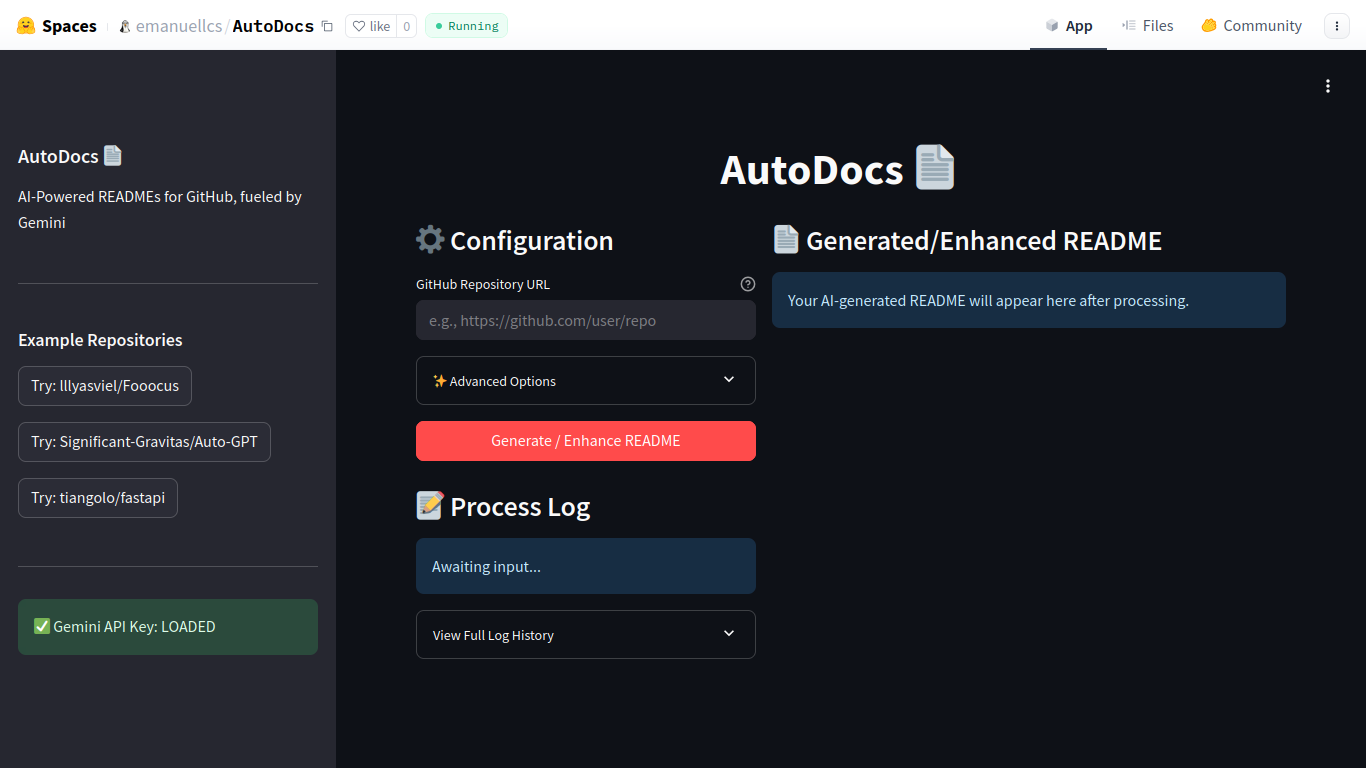Click the Running status badge
Screen dimensions: 1366x768
(x=466, y=26)
